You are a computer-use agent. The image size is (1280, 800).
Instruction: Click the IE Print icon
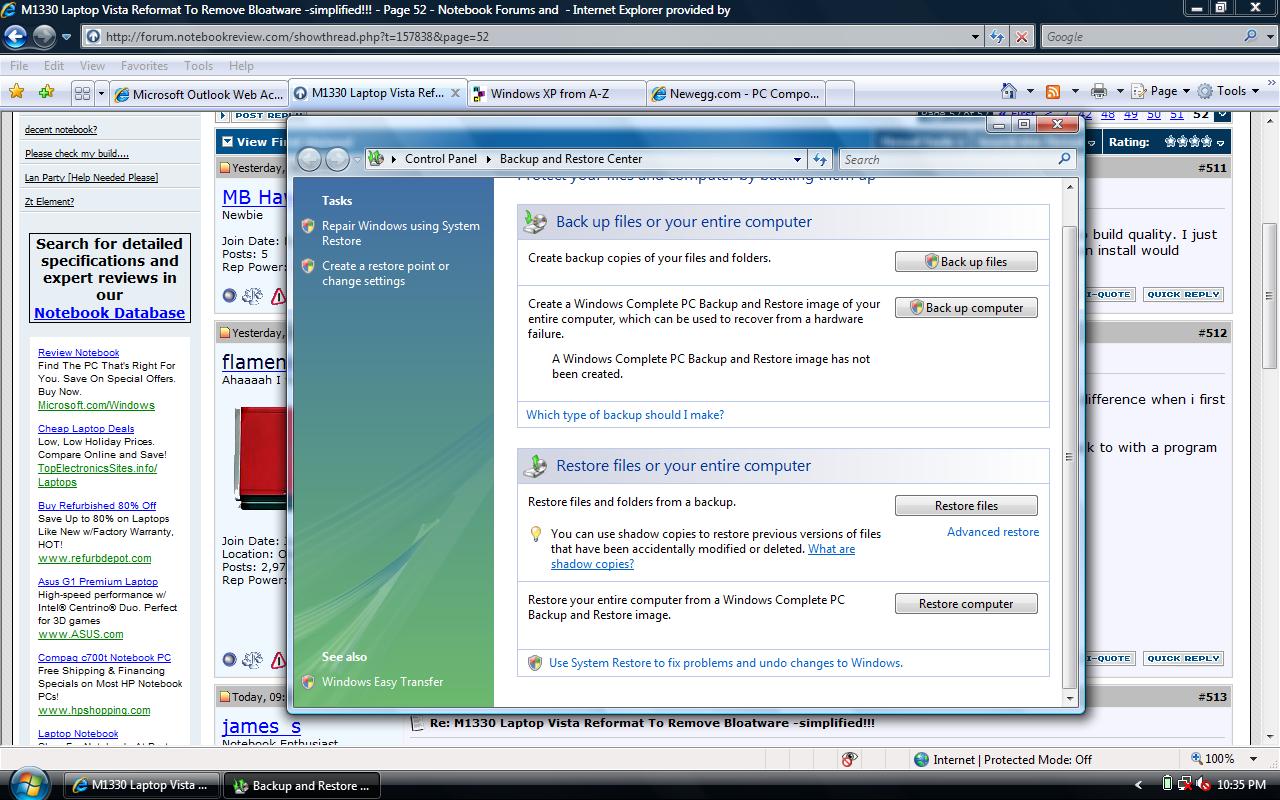click(x=1099, y=91)
